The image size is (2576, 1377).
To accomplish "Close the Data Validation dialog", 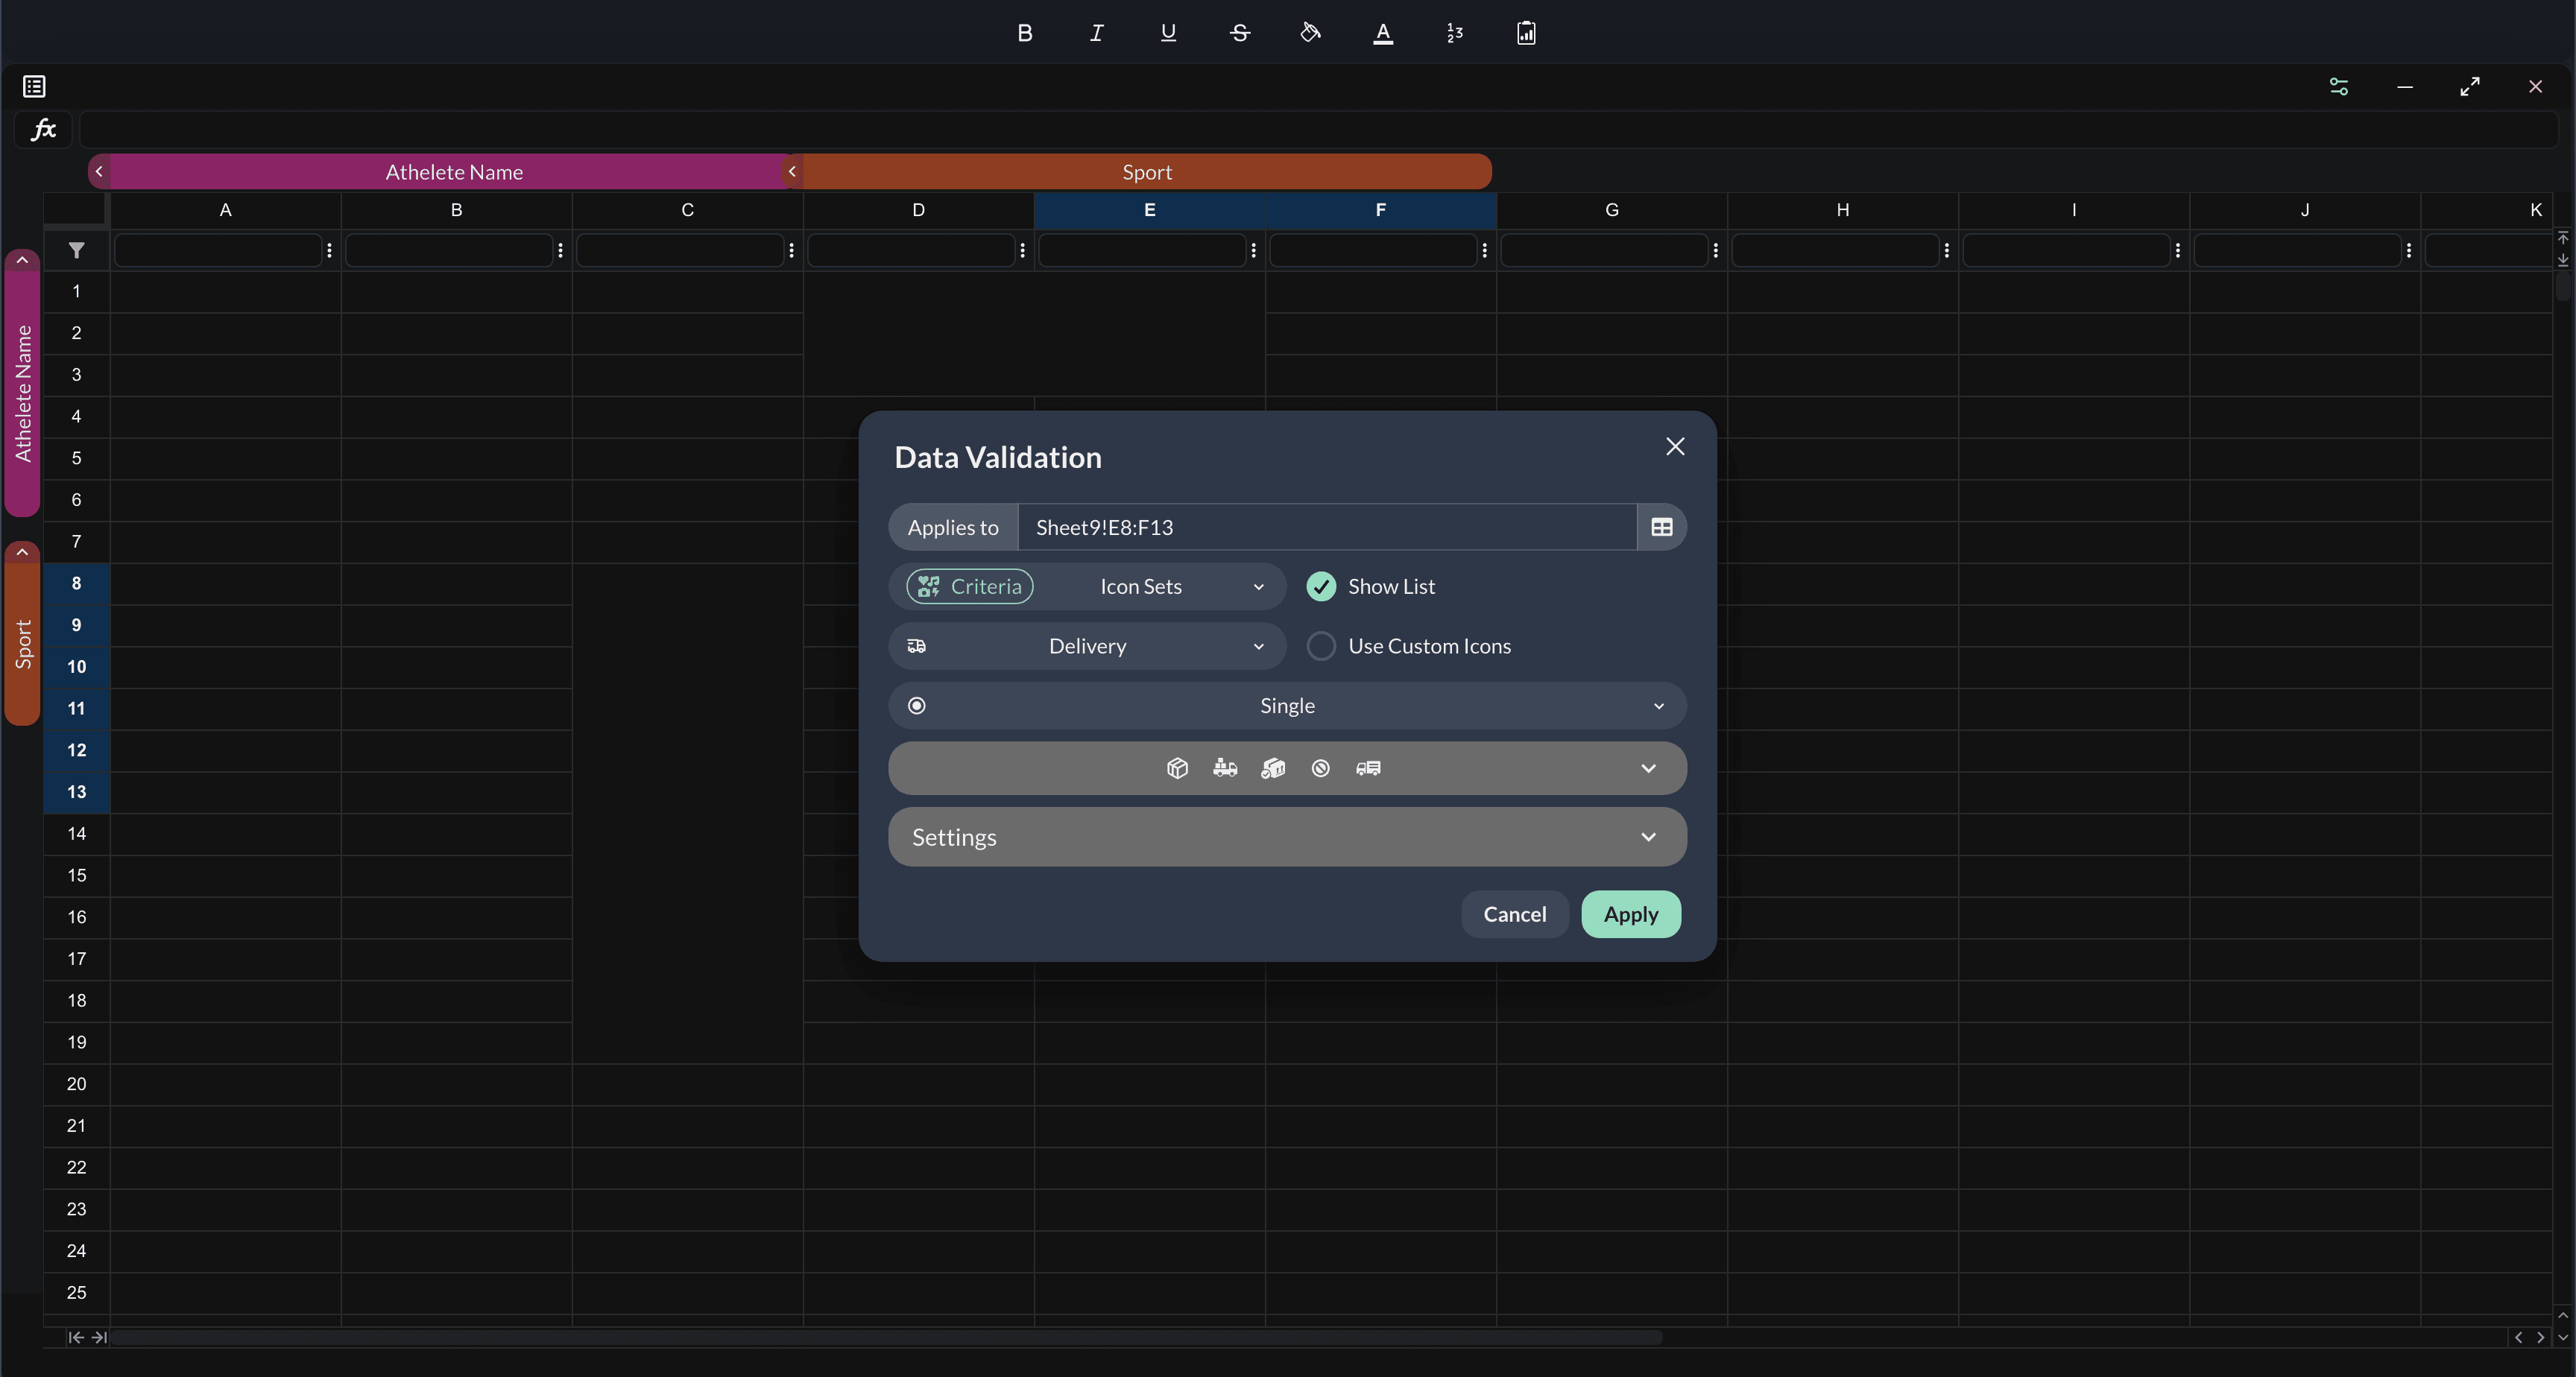I will (1675, 447).
